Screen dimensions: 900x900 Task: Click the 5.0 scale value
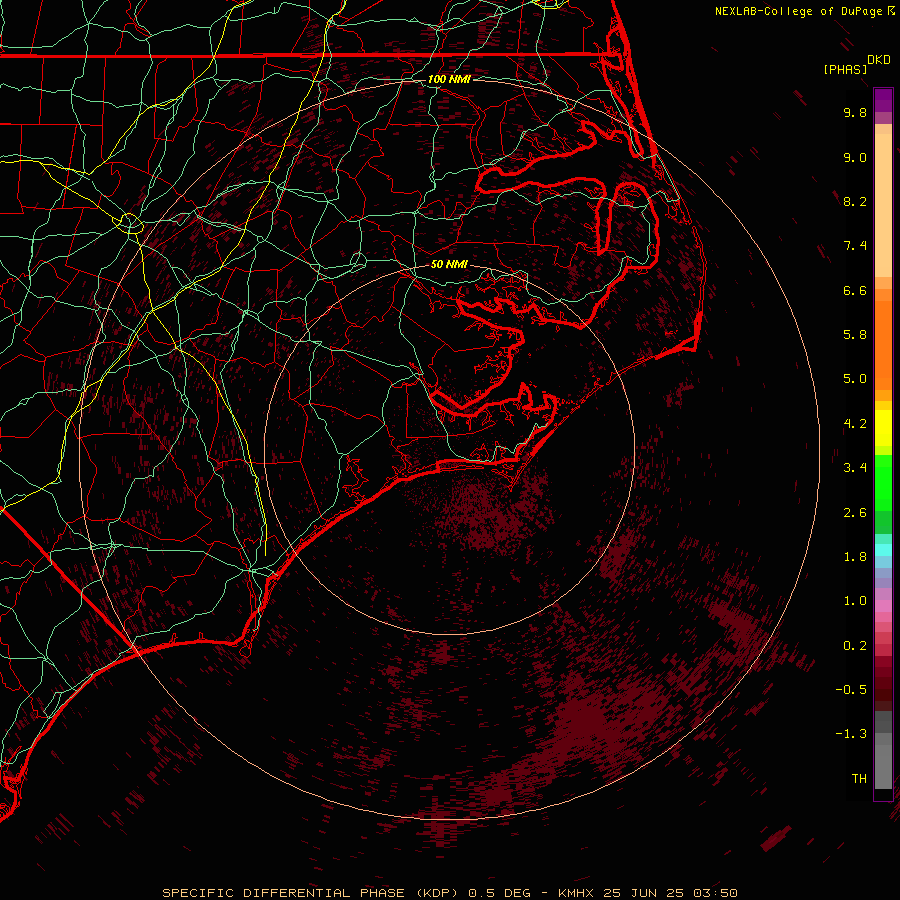pos(855,379)
